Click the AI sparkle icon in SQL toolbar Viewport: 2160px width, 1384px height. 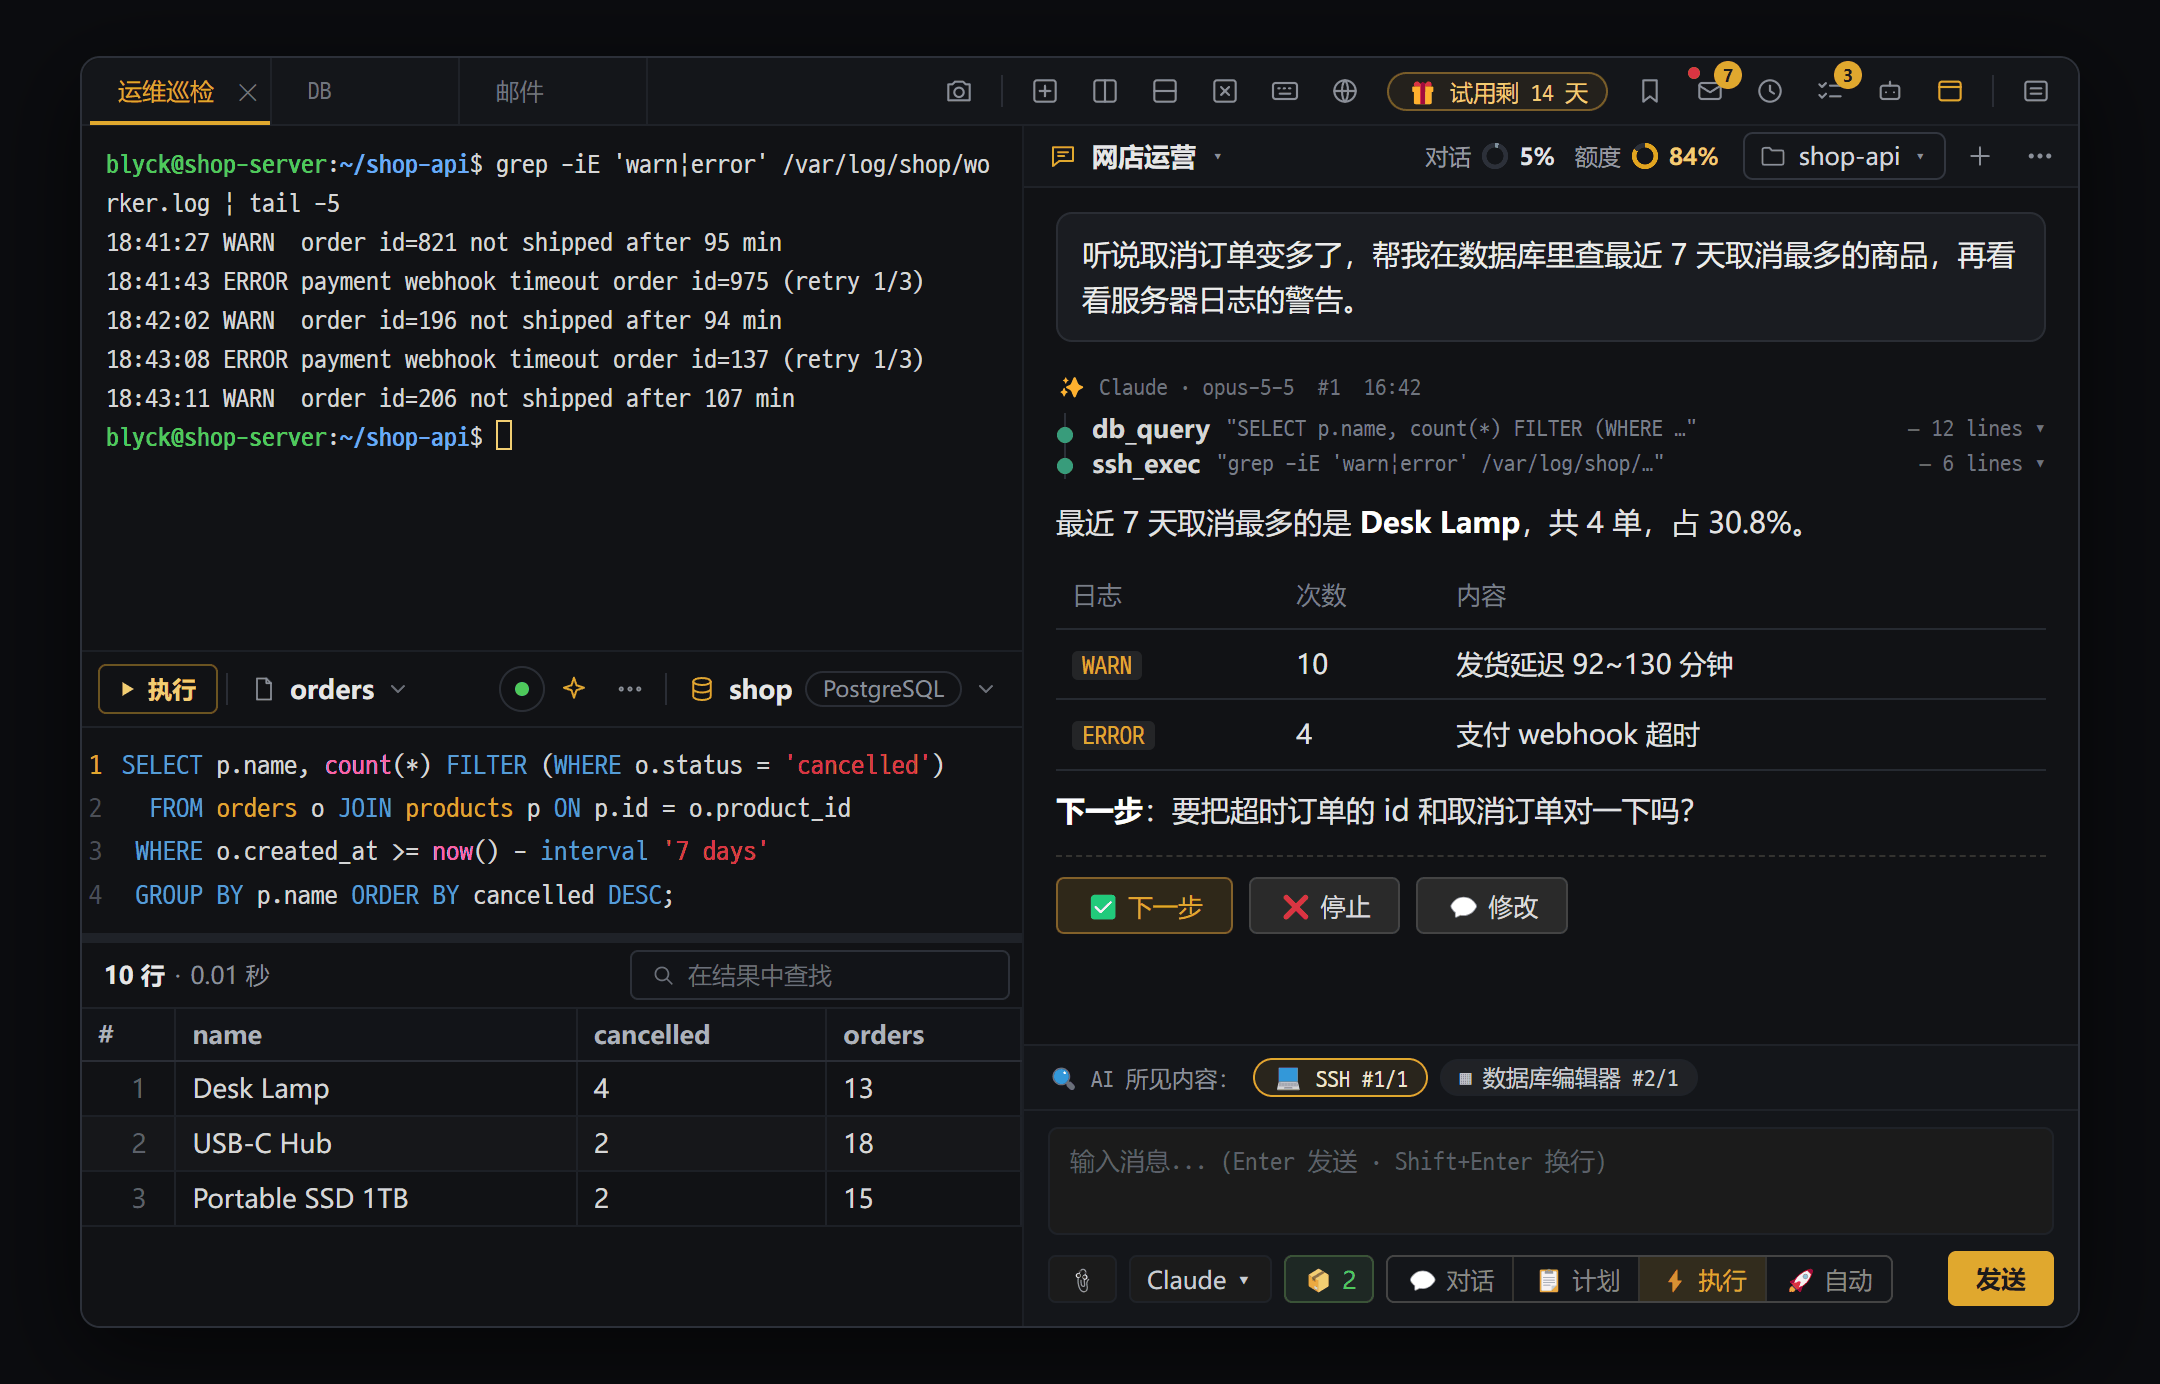[x=574, y=689]
